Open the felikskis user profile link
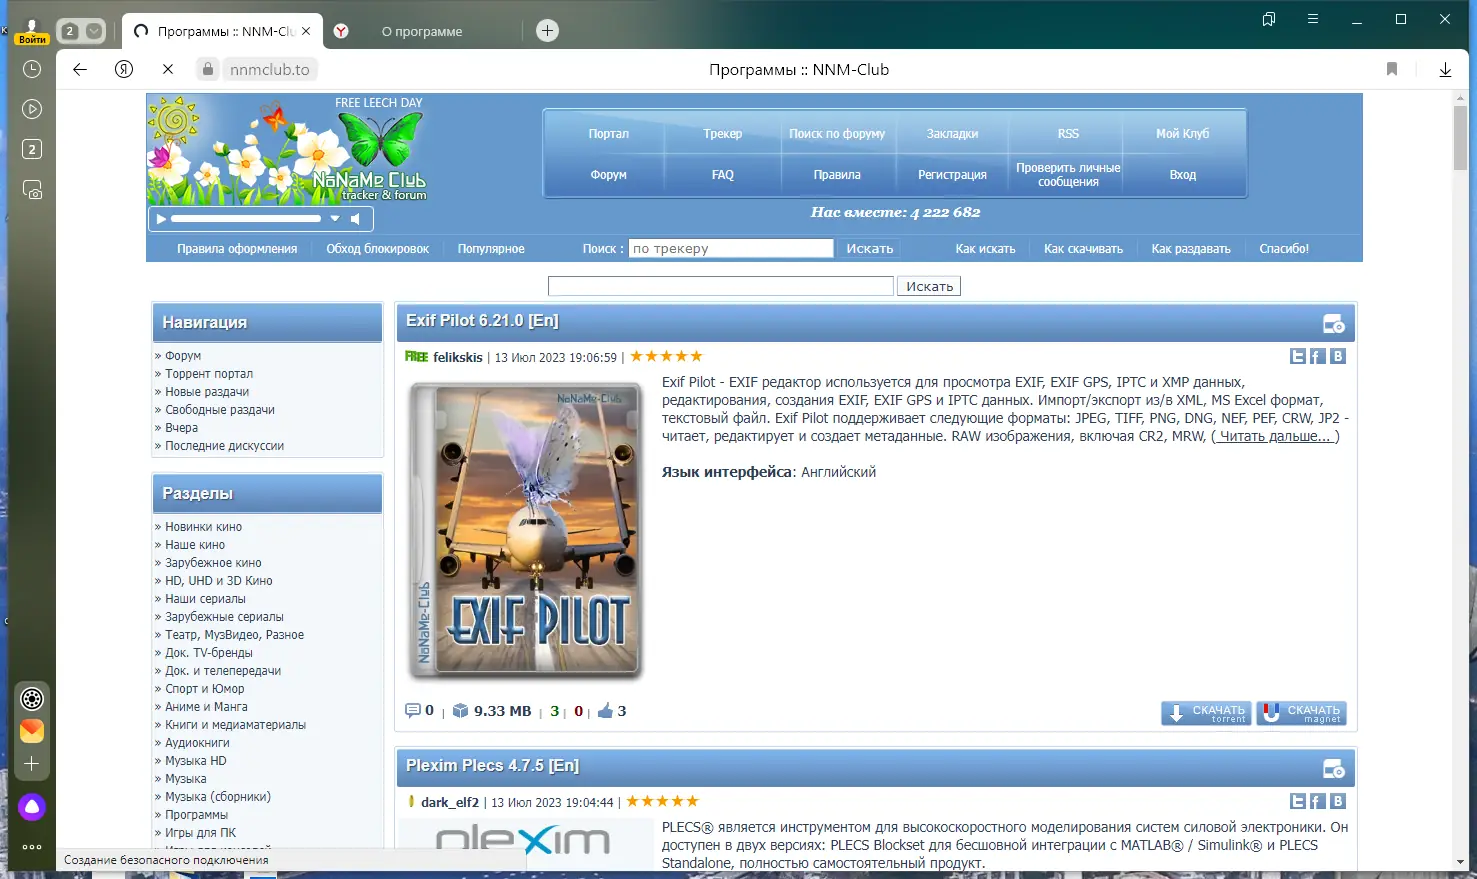This screenshot has width=1477, height=879. click(x=458, y=357)
